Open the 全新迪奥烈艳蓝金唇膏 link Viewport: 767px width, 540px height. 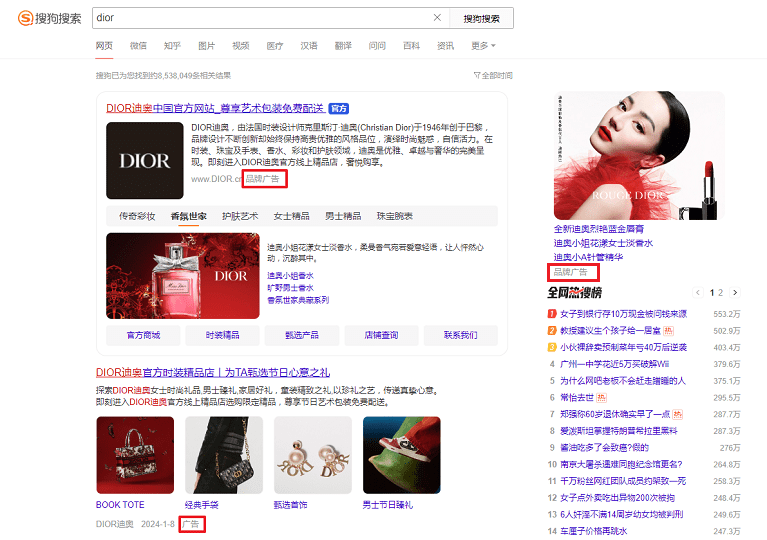pos(599,229)
